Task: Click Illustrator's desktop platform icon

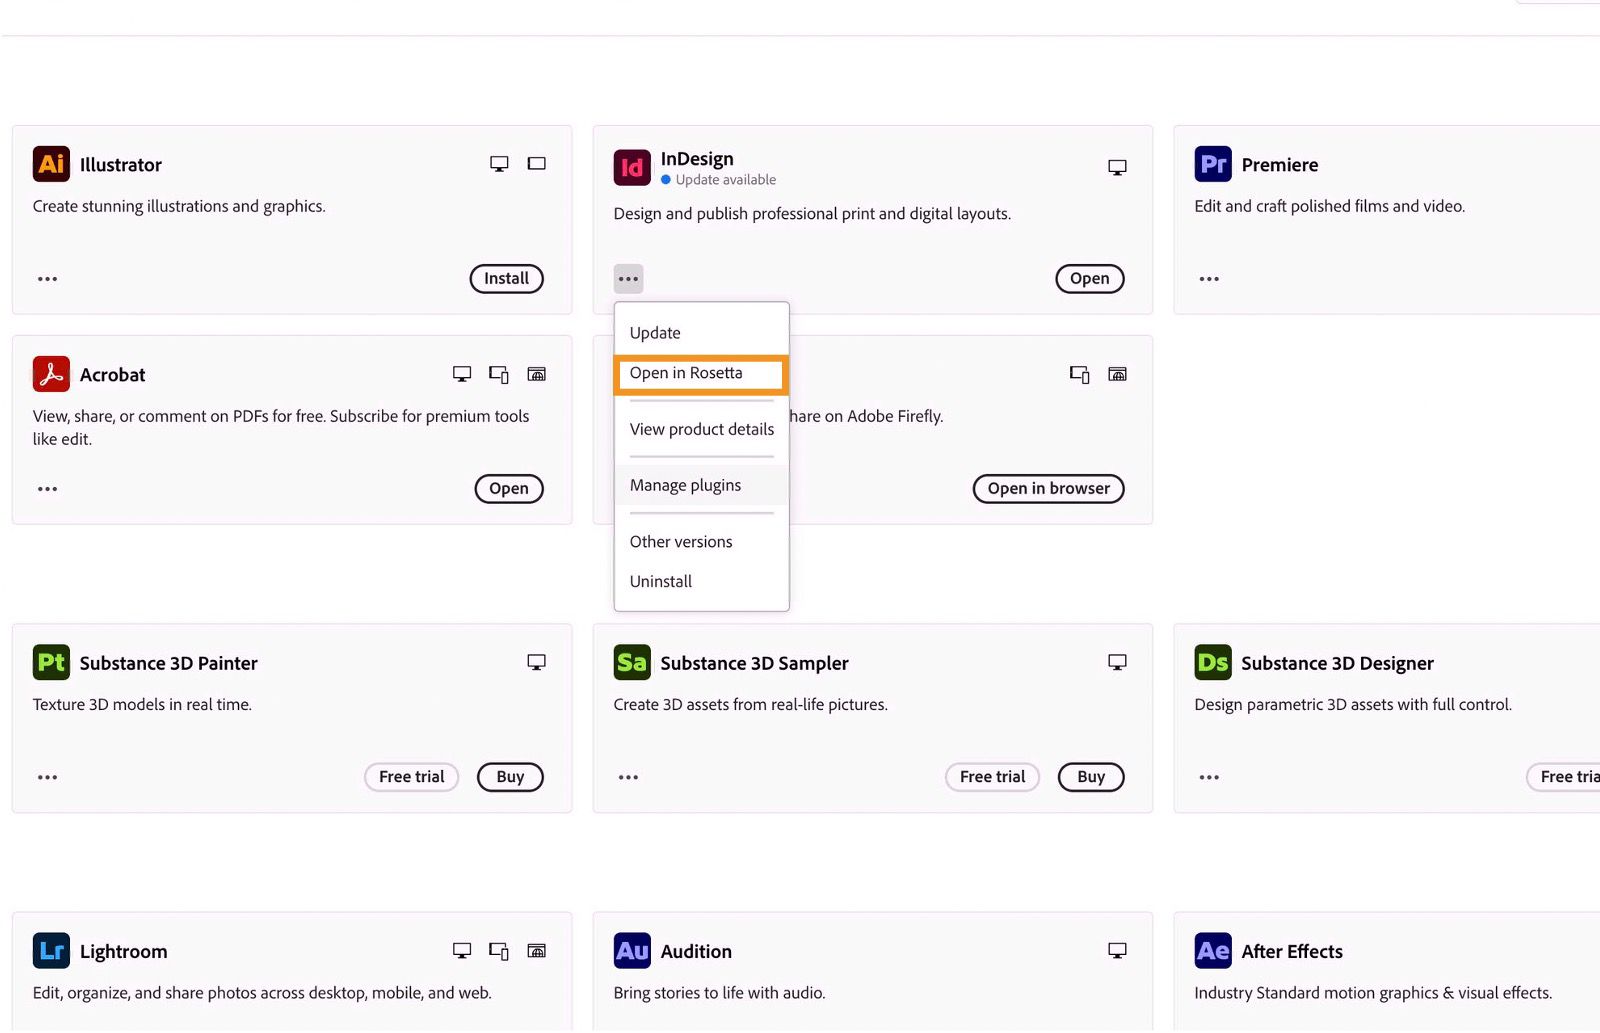Action: tap(499, 164)
